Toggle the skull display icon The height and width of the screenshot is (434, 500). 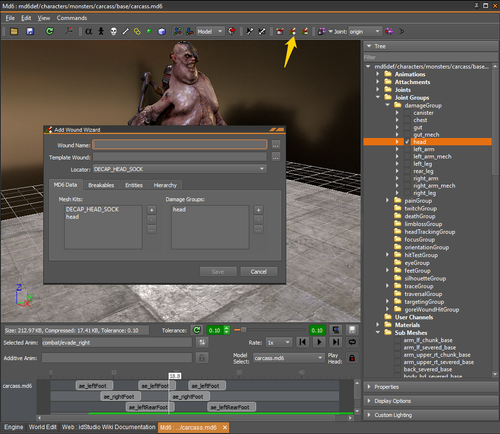pyautogui.click(x=113, y=31)
